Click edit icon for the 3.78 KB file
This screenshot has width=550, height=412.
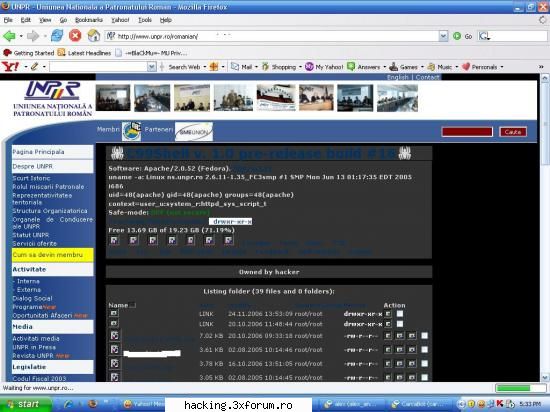click(x=400, y=364)
